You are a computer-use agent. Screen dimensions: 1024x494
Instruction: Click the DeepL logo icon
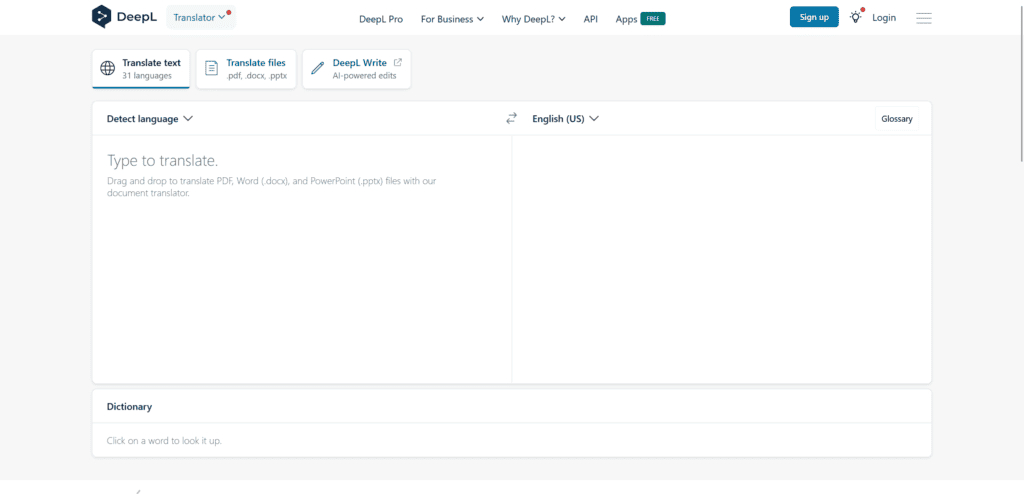pos(102,17)
